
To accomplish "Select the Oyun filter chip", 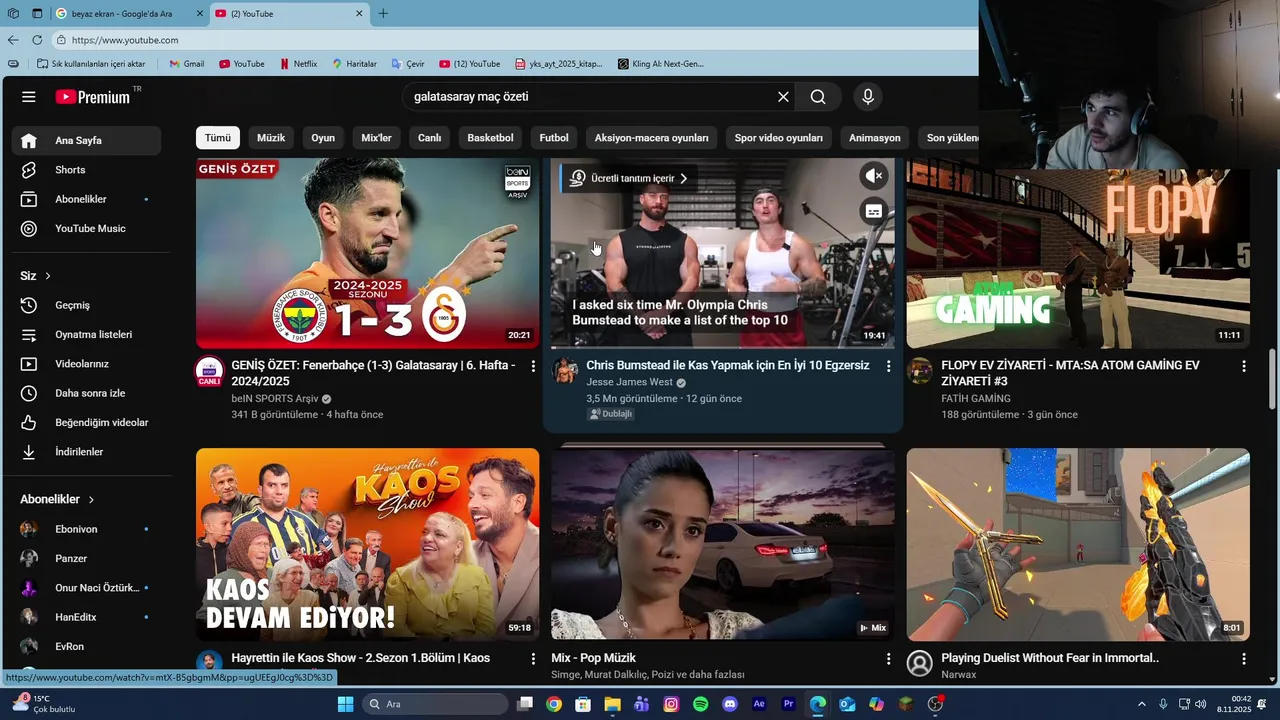I will click(323, 138).
